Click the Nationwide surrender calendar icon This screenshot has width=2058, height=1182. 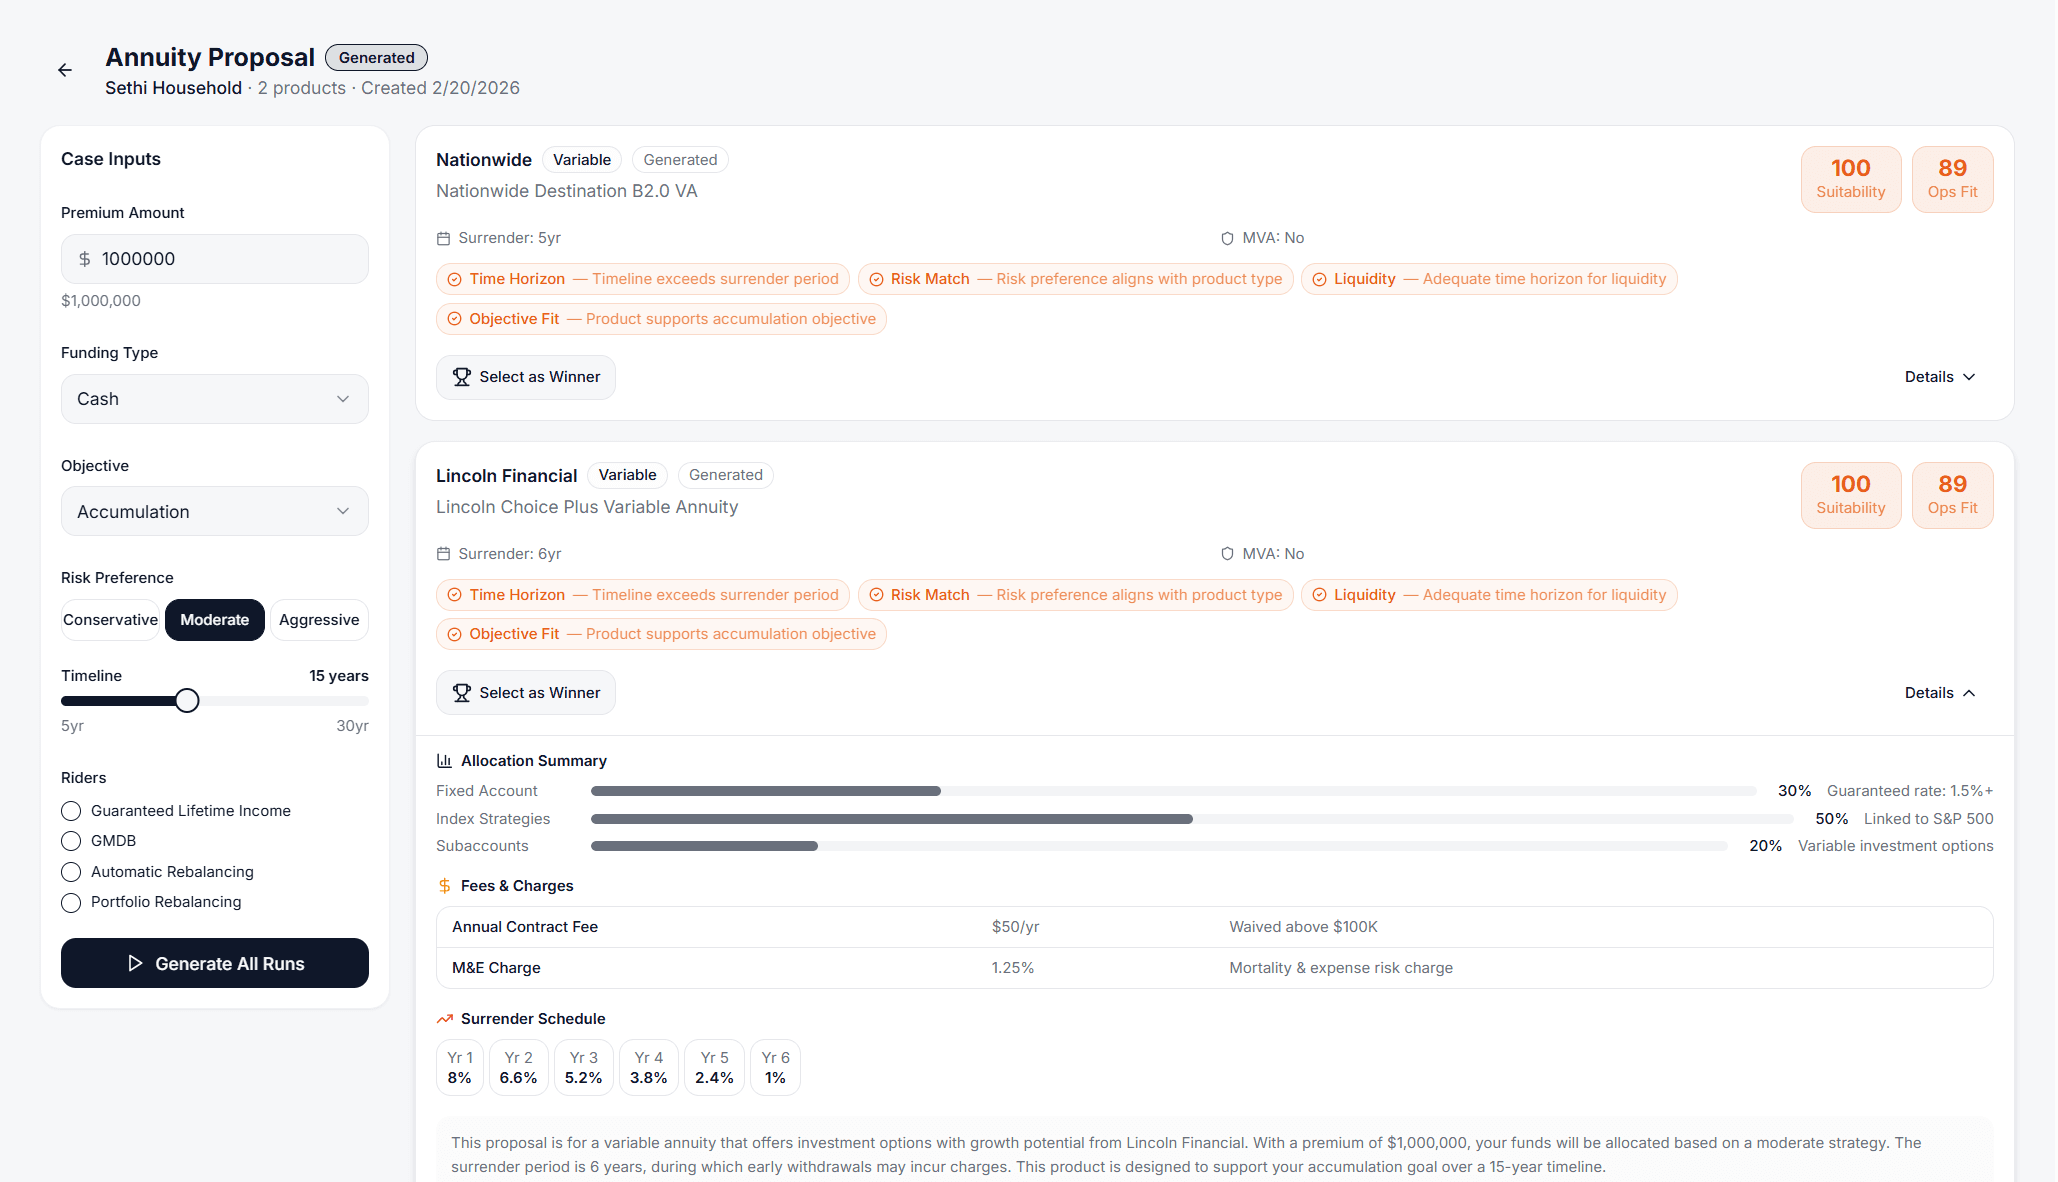pyautogui.click(x=444, y=238)
